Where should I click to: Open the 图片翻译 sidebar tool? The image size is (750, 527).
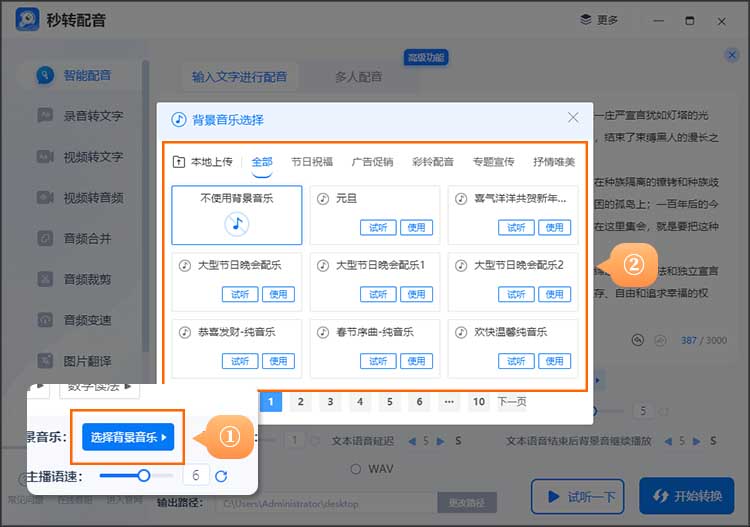point(74,361)
